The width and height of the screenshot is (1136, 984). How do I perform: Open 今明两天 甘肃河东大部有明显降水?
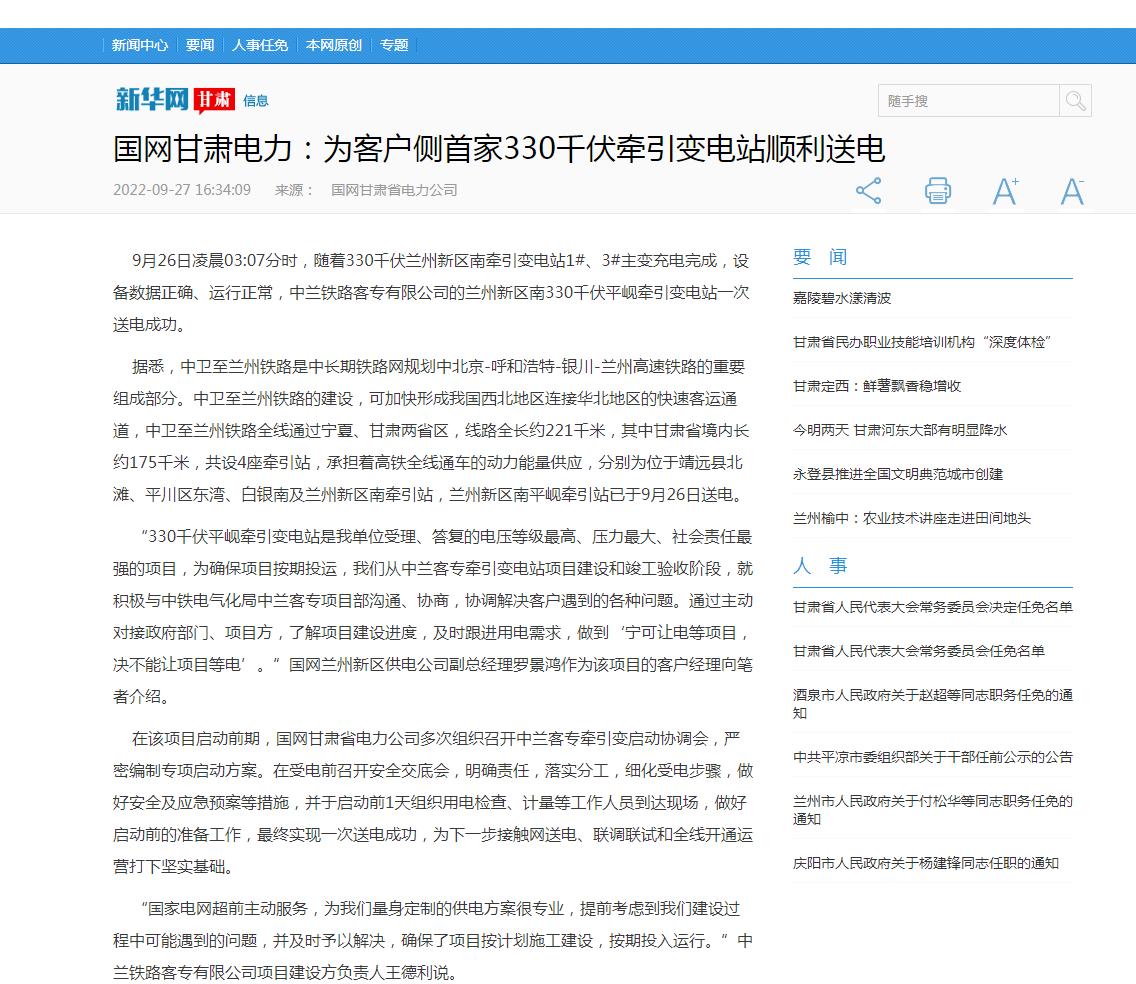[900, 430]
